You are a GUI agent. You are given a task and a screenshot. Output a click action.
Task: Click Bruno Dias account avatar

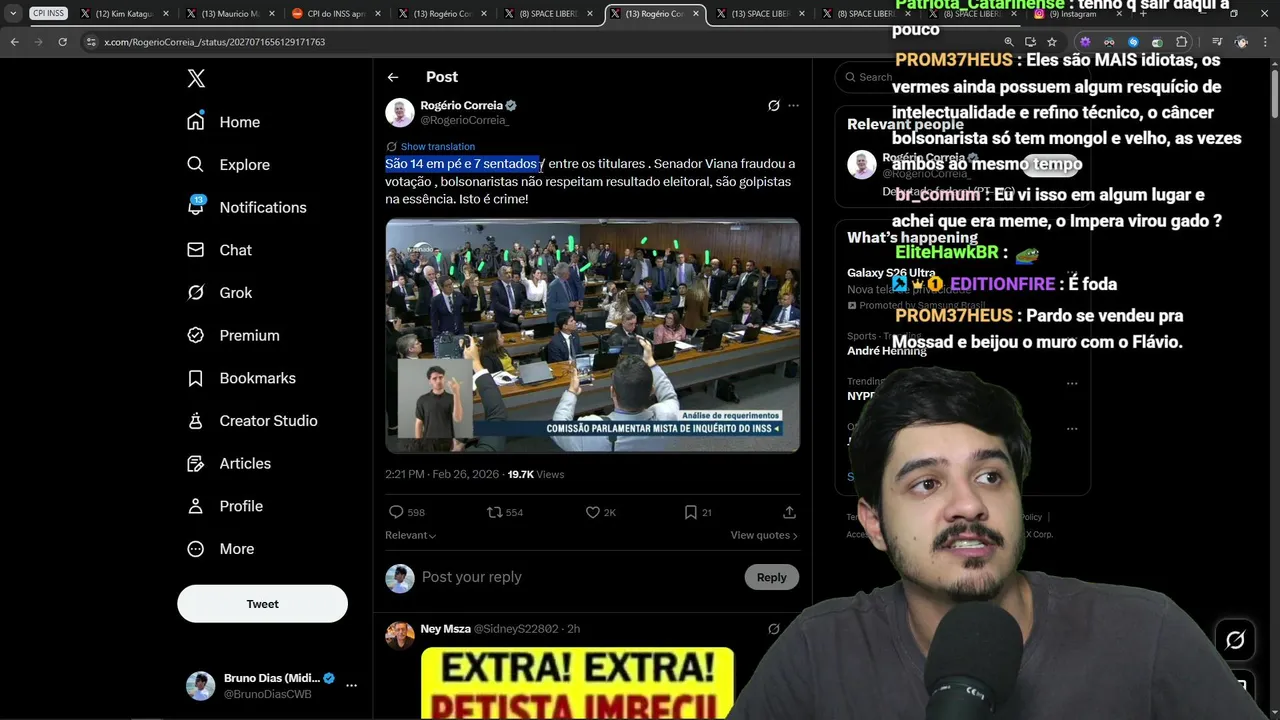[200, 686]
